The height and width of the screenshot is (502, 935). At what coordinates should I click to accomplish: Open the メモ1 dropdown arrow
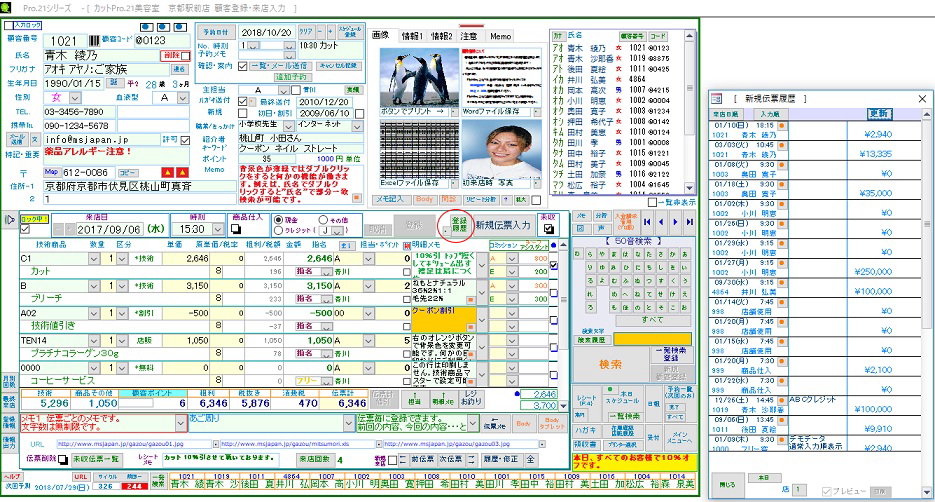click(181, 423)
